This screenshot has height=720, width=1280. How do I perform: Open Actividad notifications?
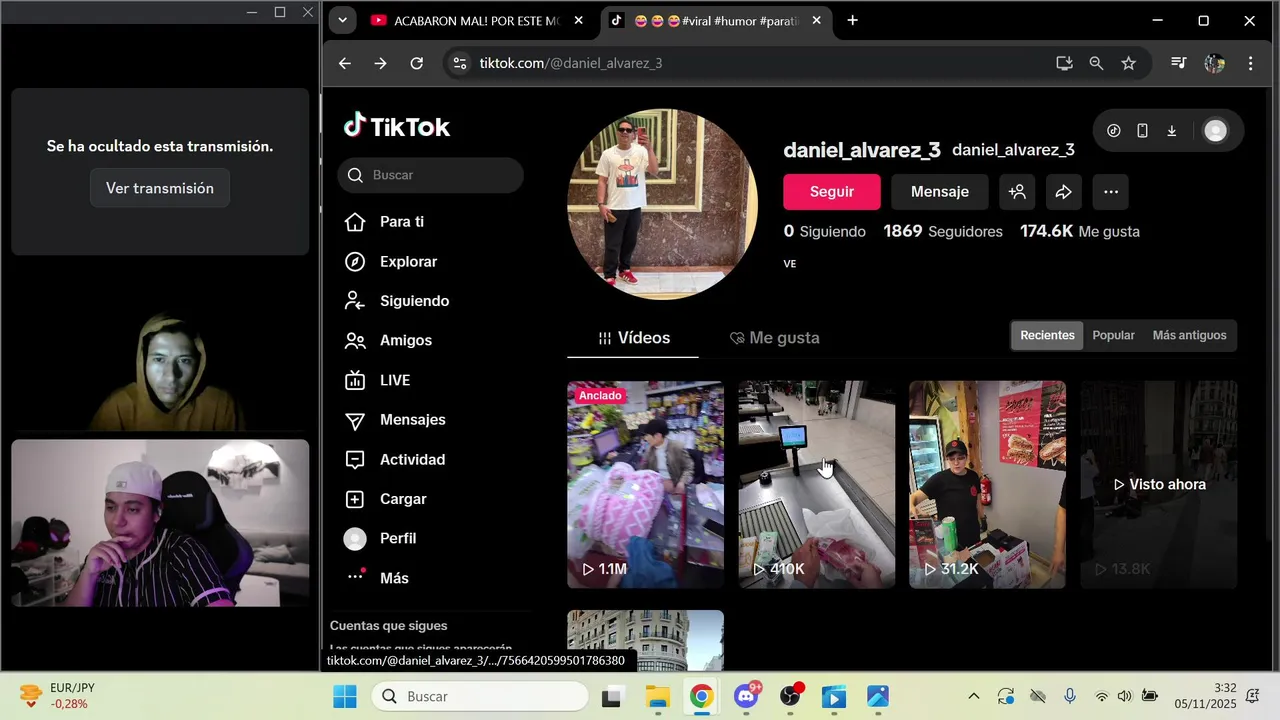tap(395, 460)
